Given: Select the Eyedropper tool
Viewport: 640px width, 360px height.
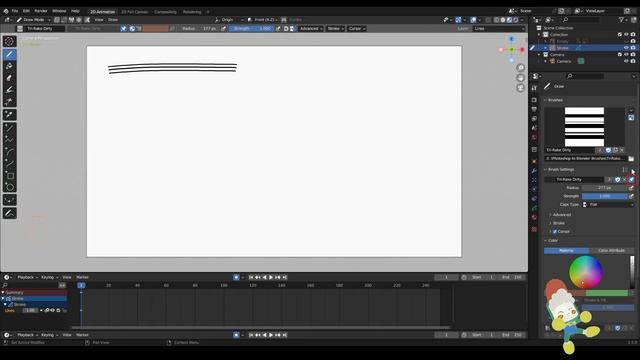Looking at the screenshot, I should (x=9, y=115).
